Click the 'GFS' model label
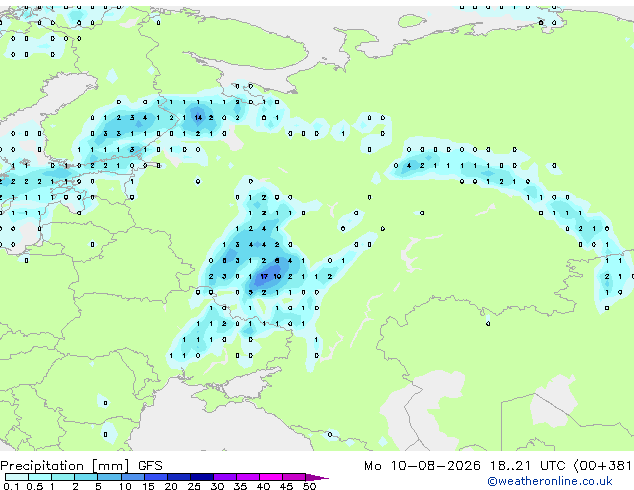The height and width of the screenshot is (490, 634). click(x=150, y=466)
